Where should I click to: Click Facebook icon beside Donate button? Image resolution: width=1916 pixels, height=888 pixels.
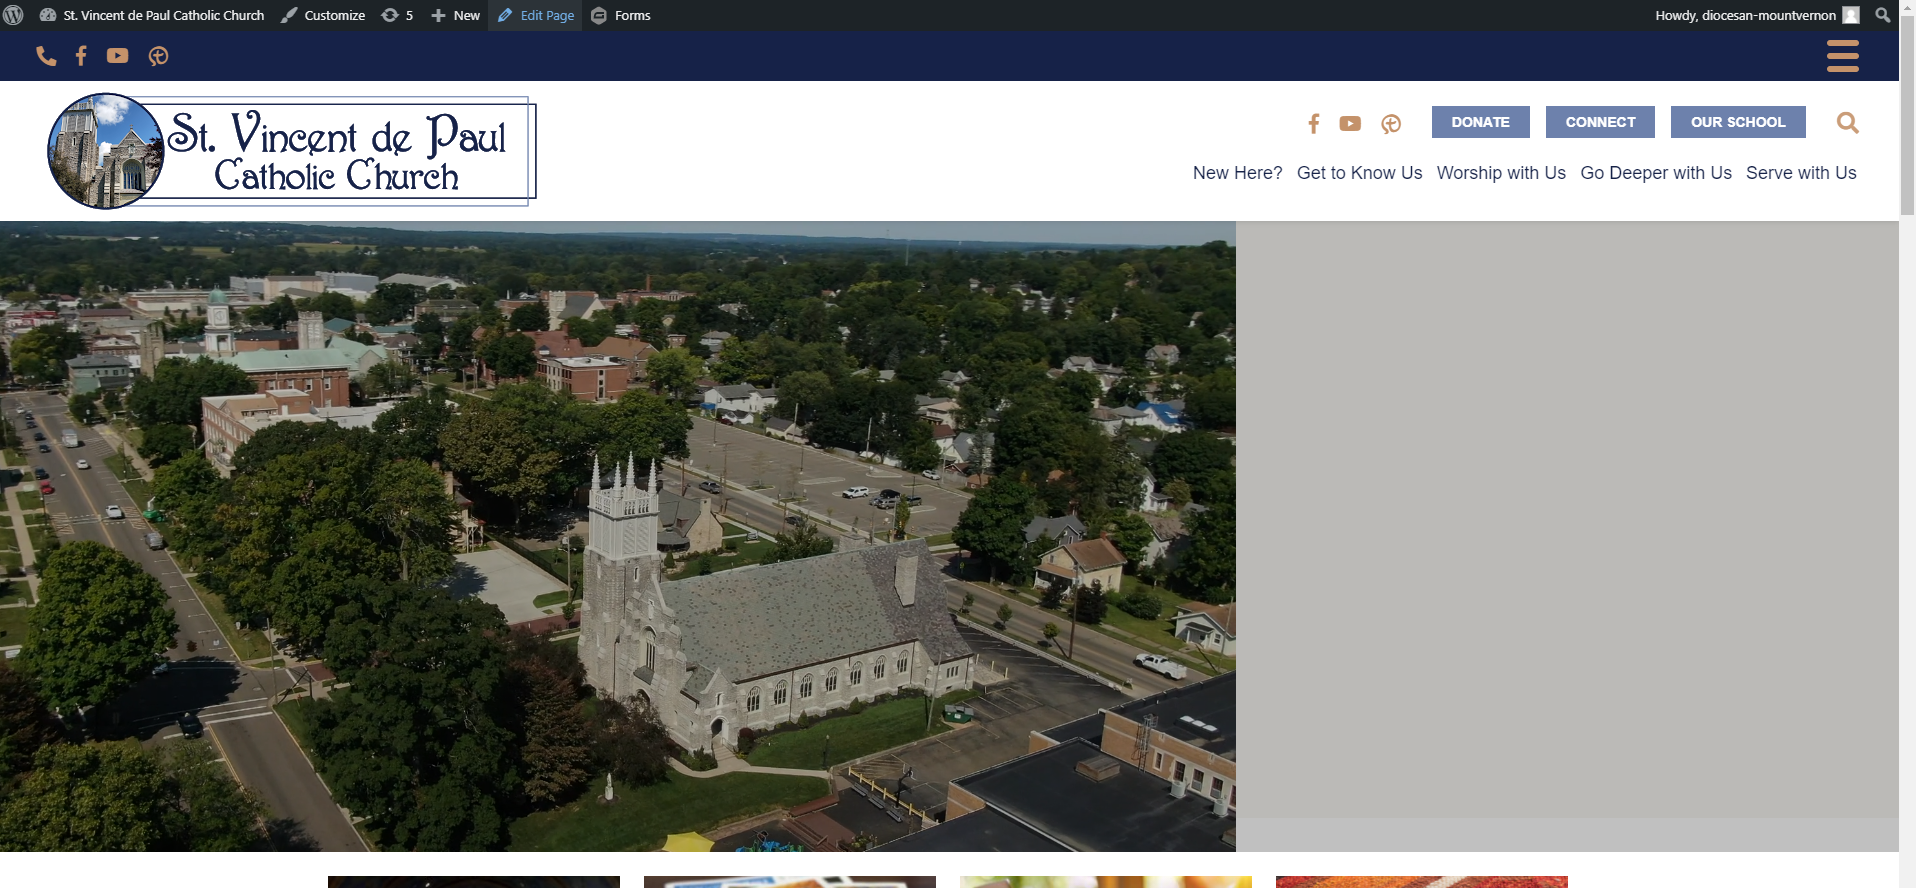1313,123
